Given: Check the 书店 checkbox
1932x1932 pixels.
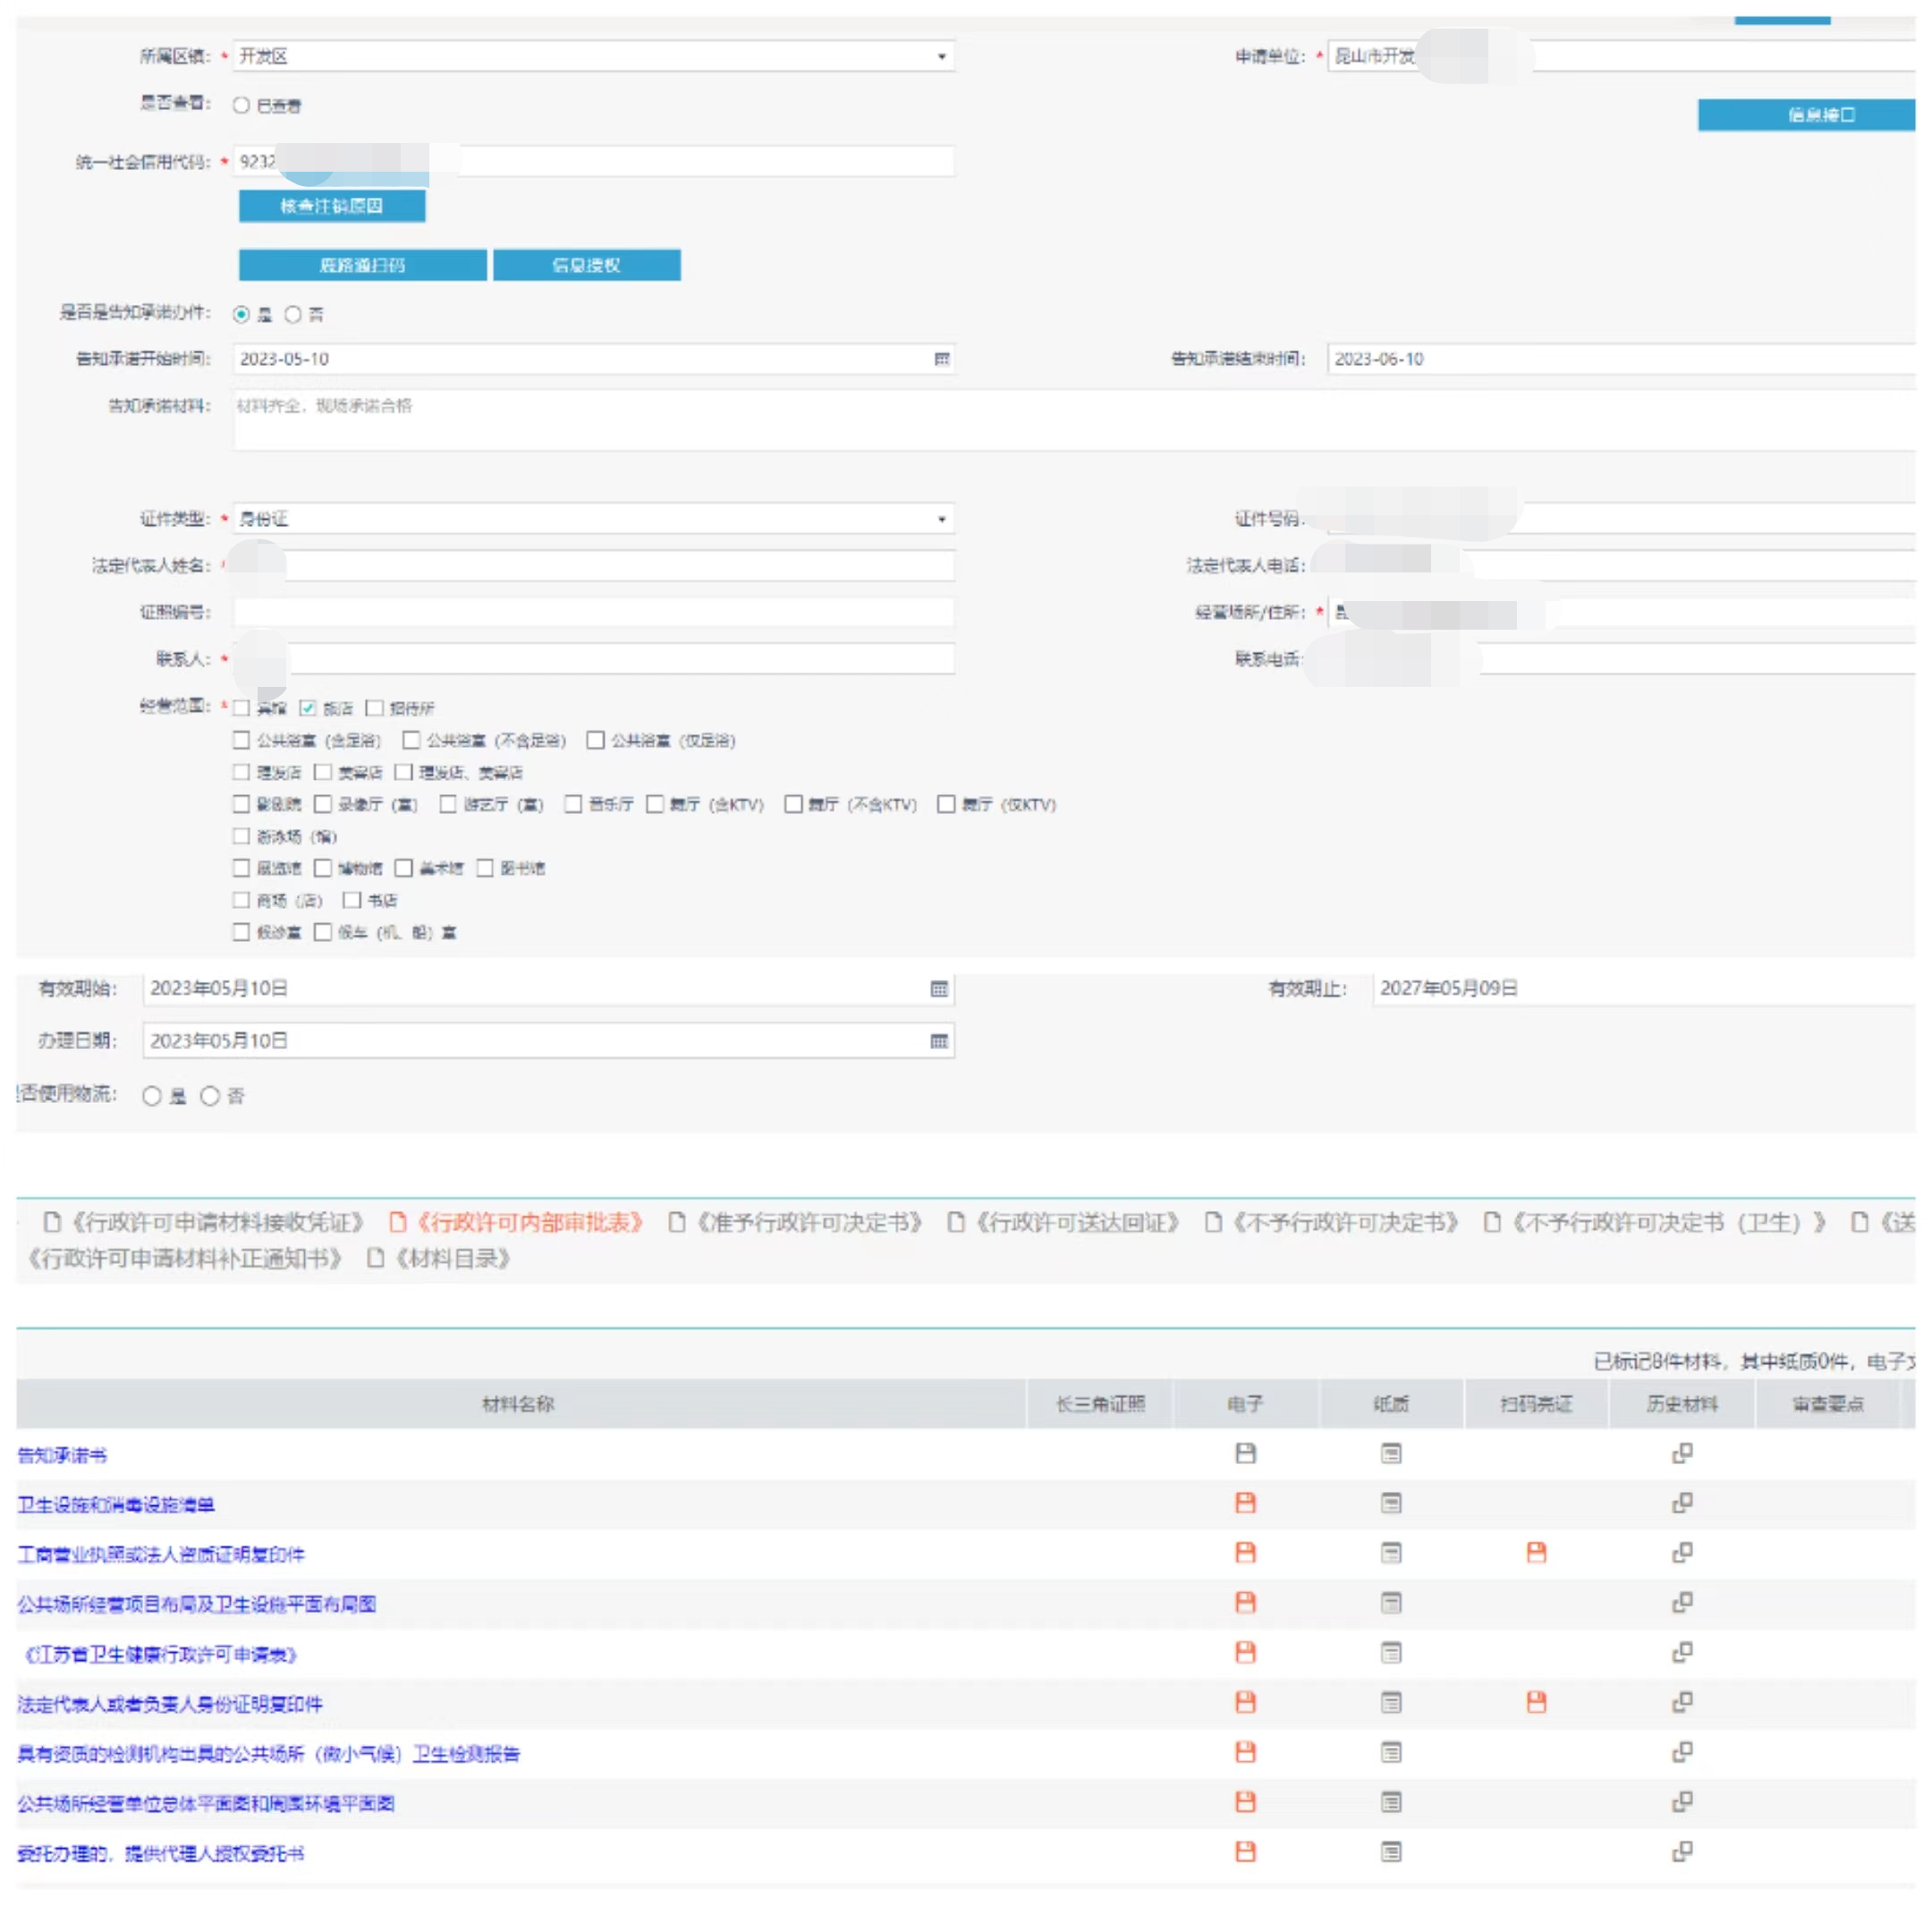Looking at the screenshot, I should (352, 900).
